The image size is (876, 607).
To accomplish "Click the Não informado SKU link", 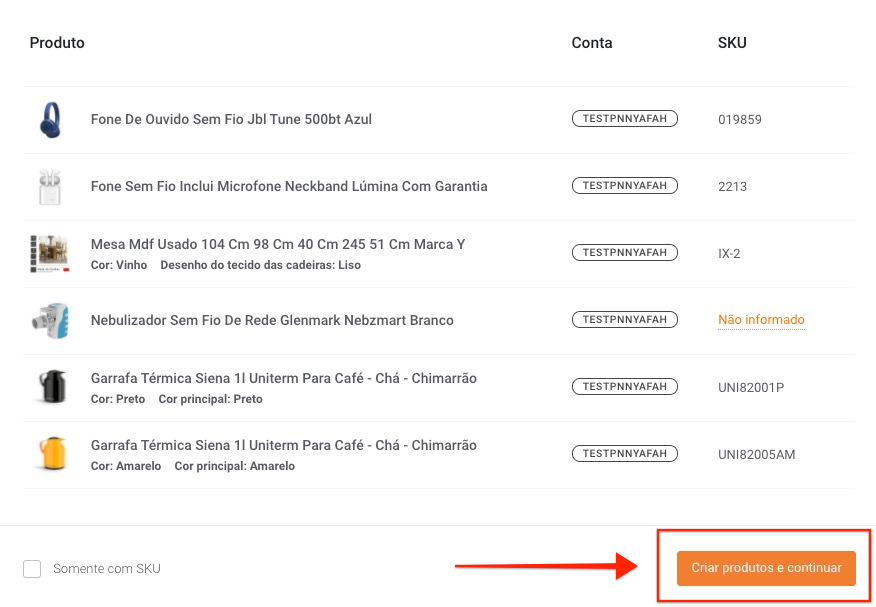I will point(761,320).
